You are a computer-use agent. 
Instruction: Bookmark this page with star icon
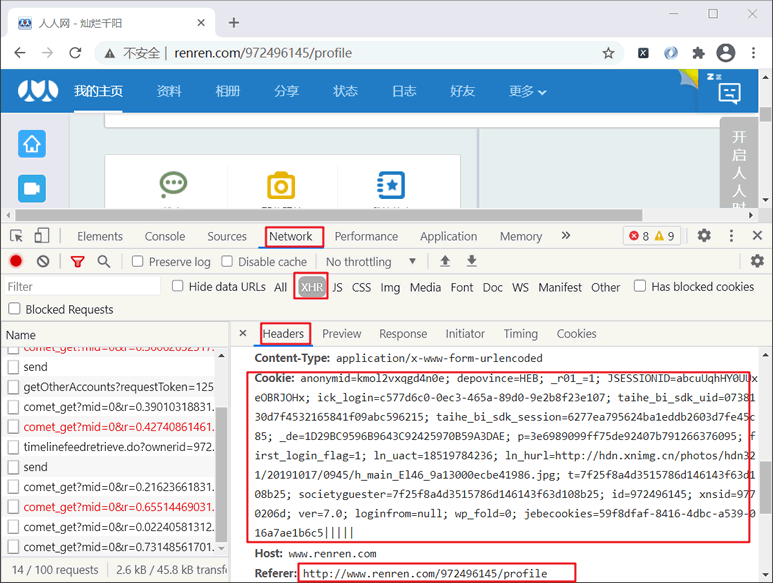point(608,53)
